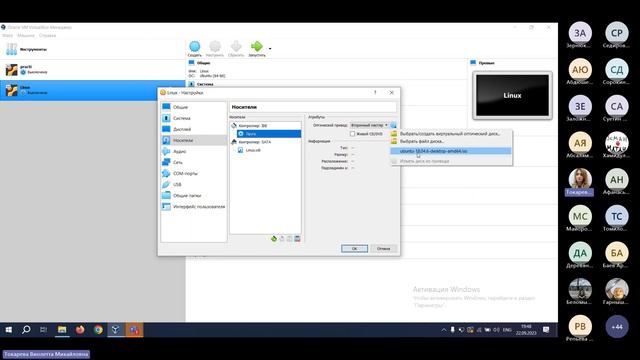This screenshot has height=360, width=640.
Task: Open the Дисплей settings category
Action: tap(194, 129)
